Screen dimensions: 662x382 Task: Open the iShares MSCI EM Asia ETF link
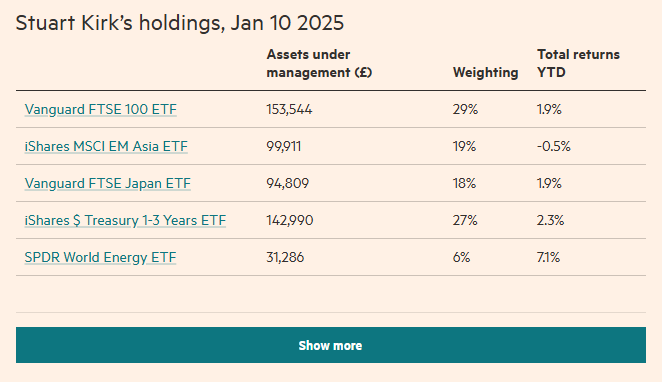[106, 146]
